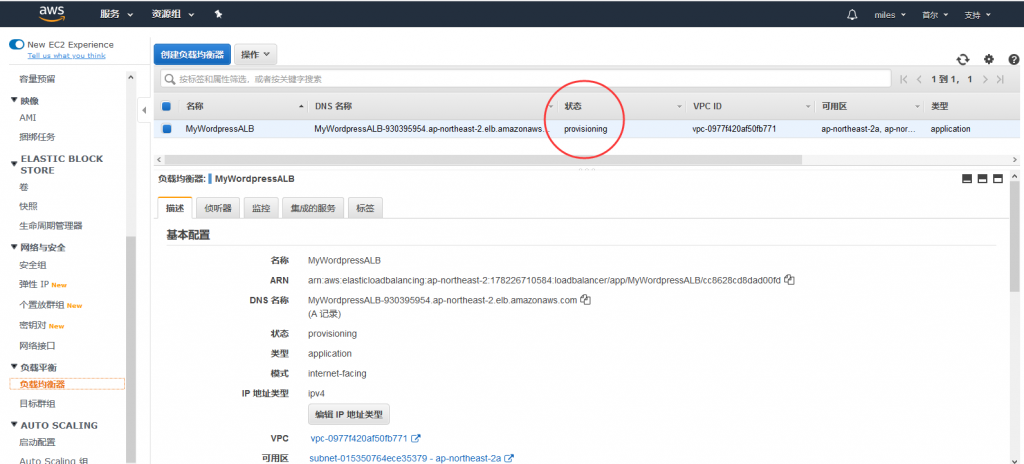Image resolution: width=1024 pixels, height=464 pixels.
Task: Open the vpc-0977f420af50fb771 link in details
Action: click(x=359, y=439)
